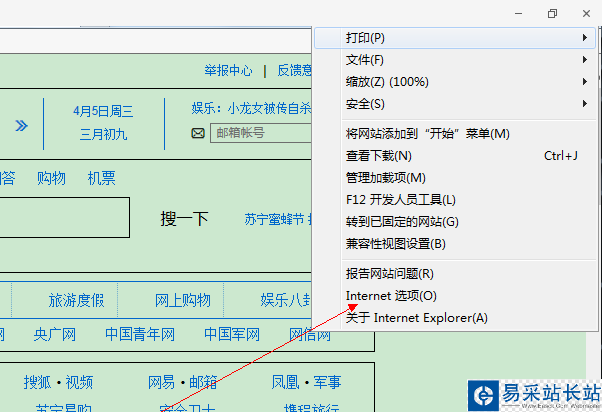Focus the 邮箱帐号 input field

tap(261, 133)
